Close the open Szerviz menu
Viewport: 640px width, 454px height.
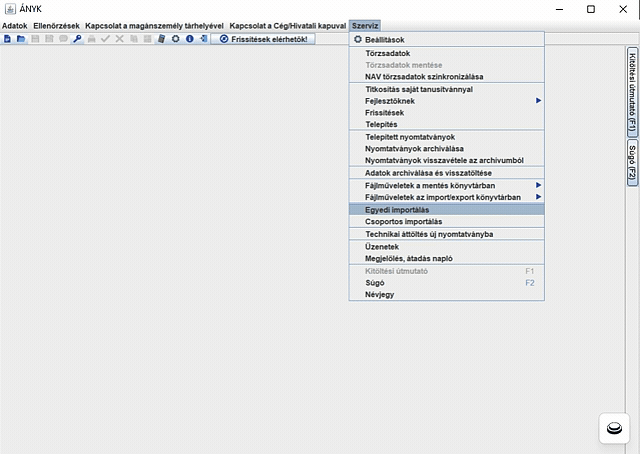(x=365, y=26)
